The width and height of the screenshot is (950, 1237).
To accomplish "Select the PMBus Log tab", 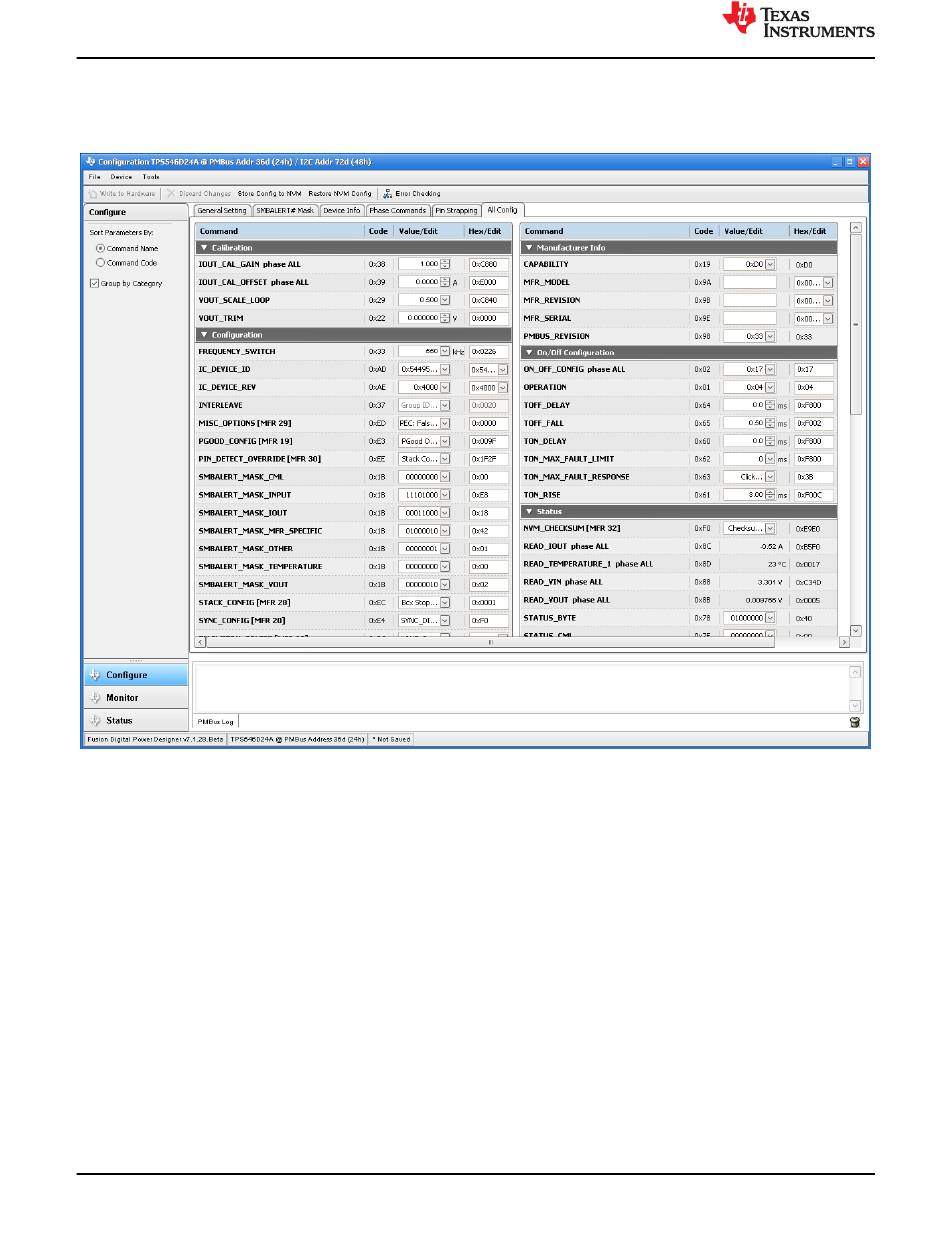I will coord(215,721).
